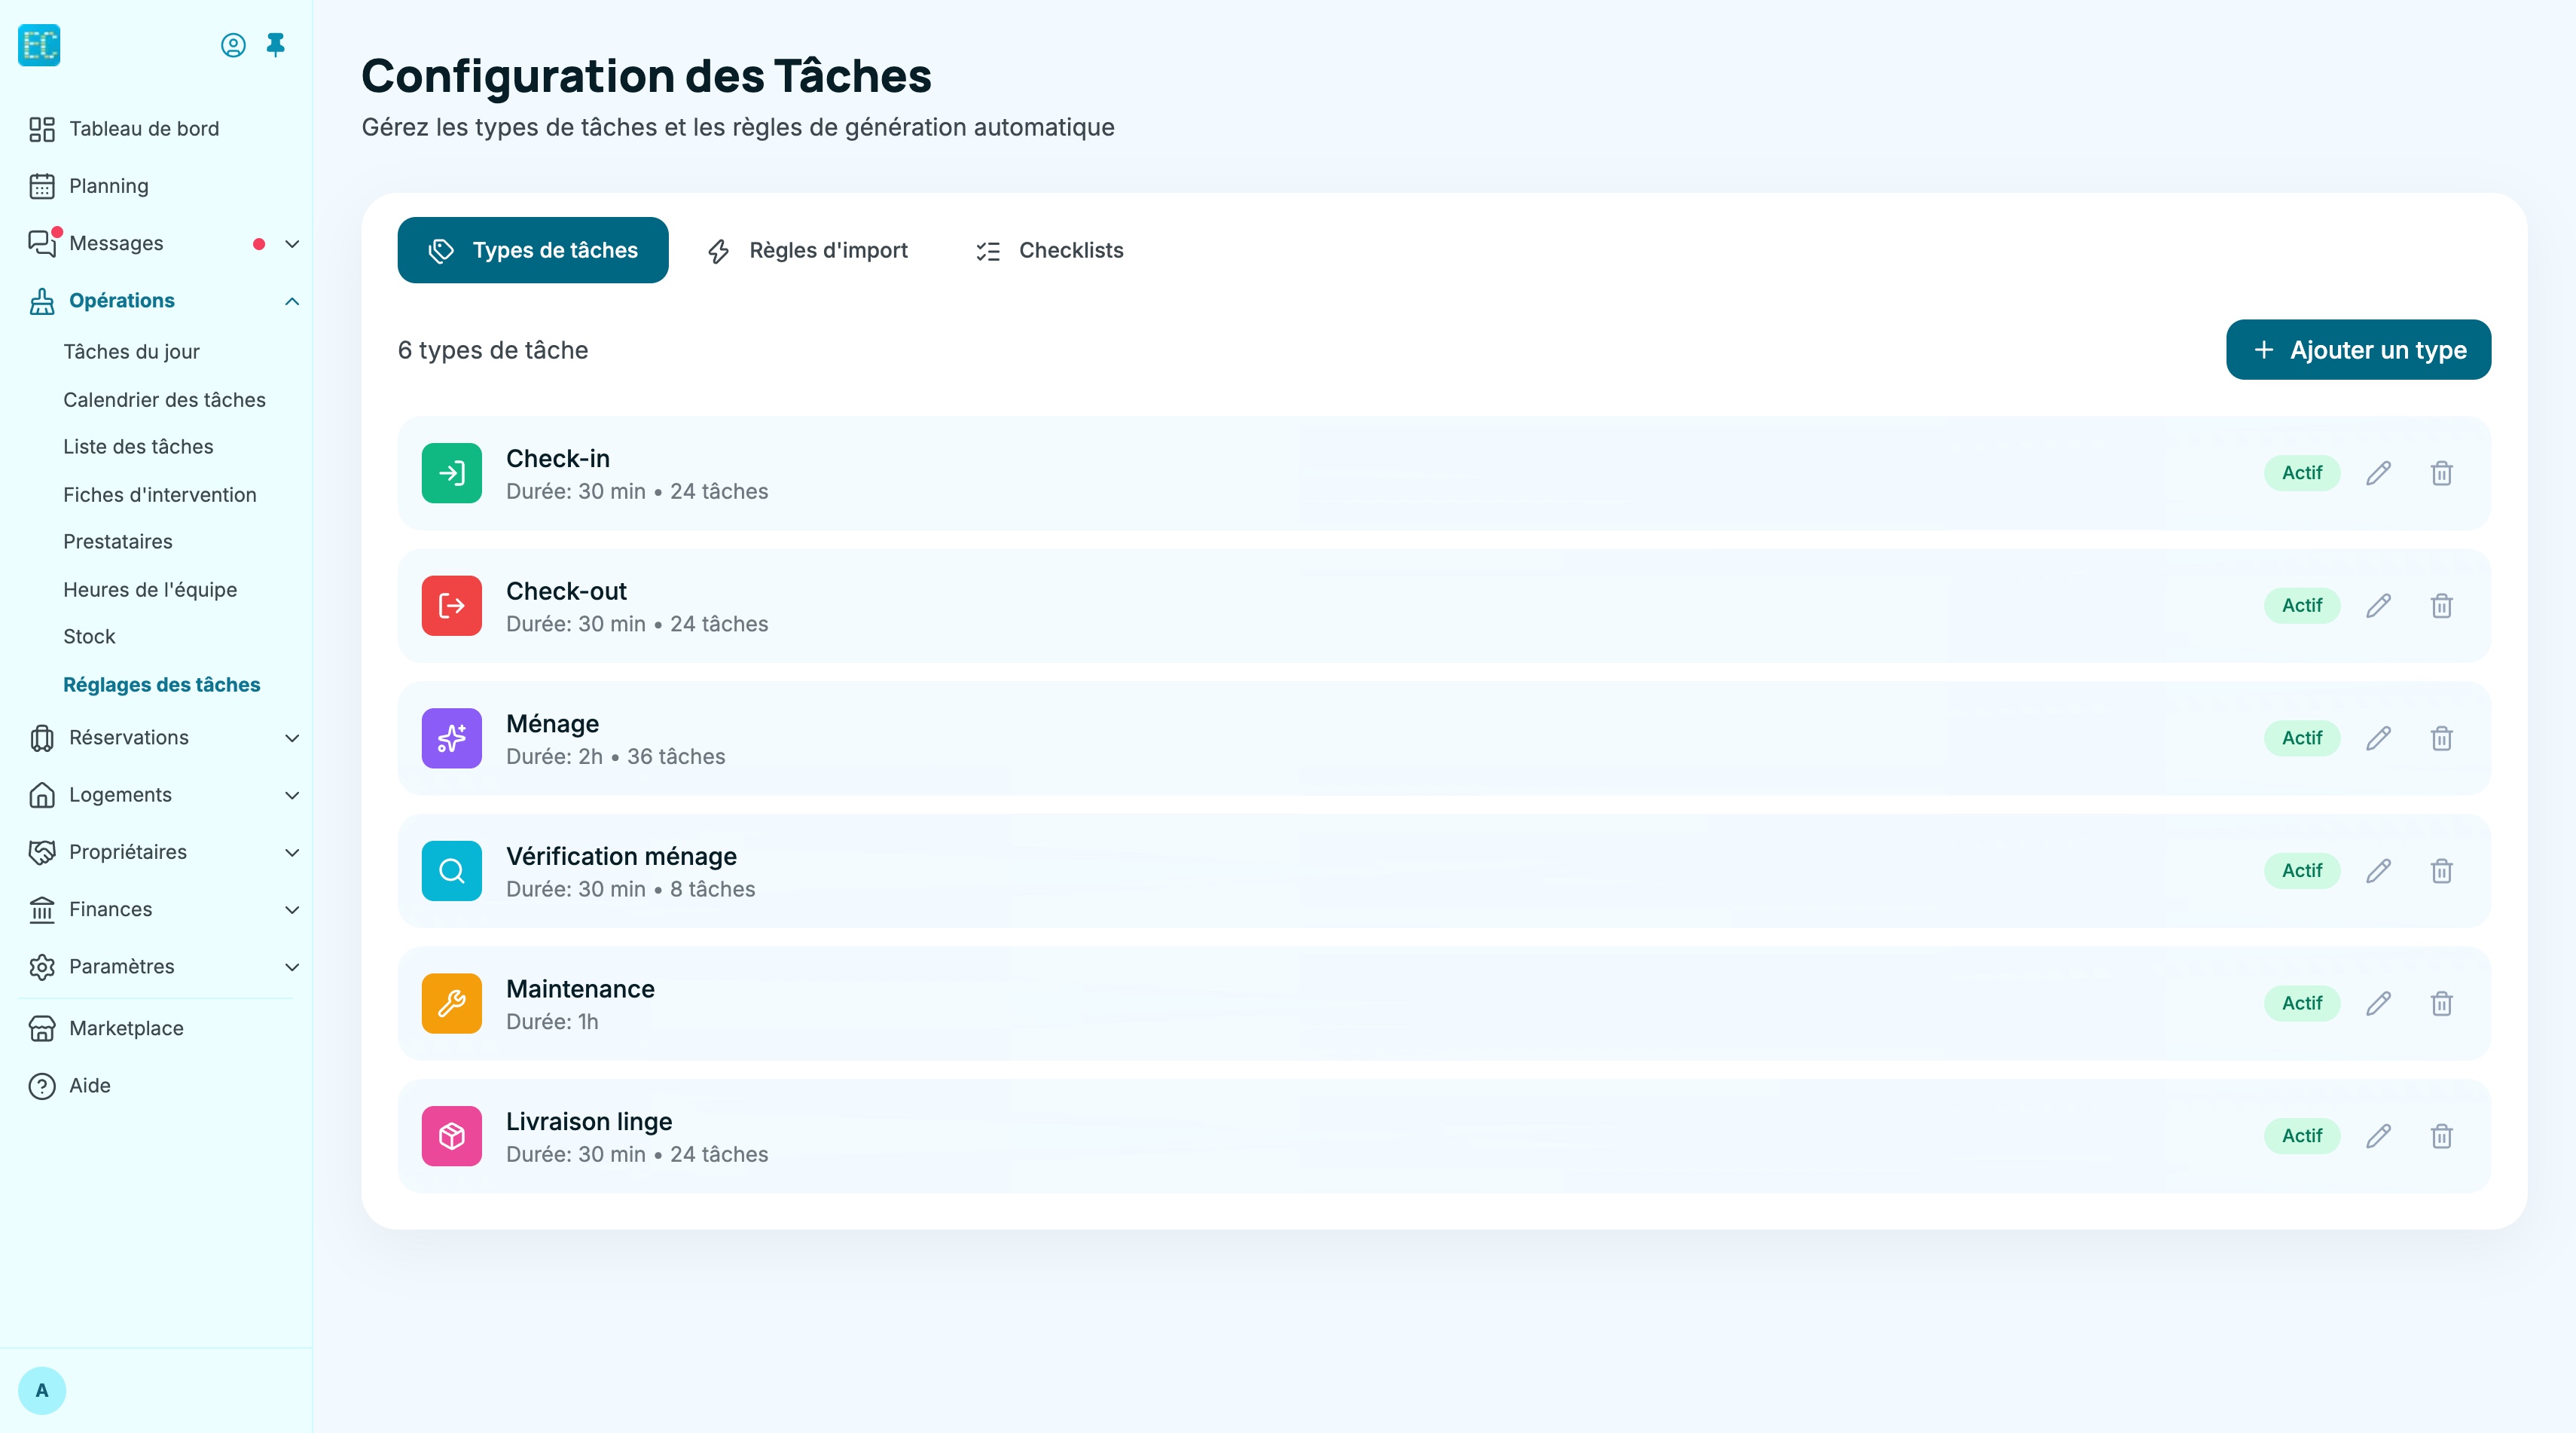Edit the Livraison linge task type

coord(2378,1136)
